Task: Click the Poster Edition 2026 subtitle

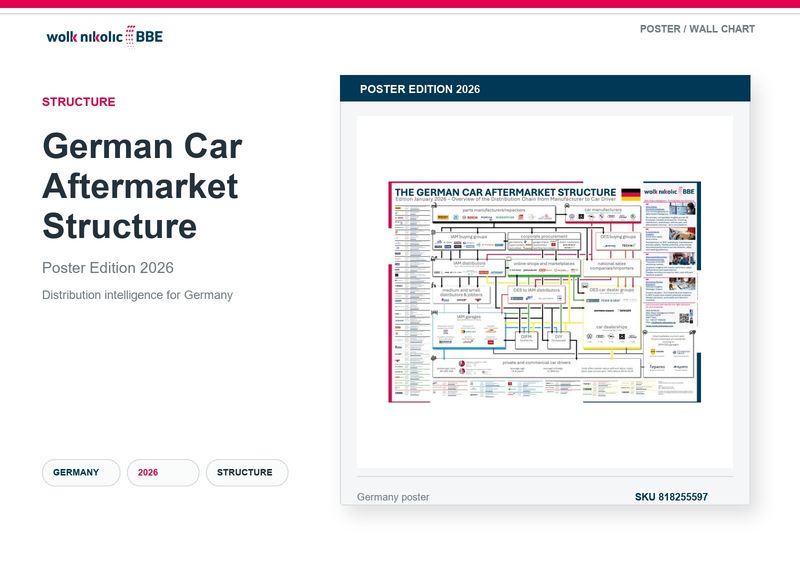Action: 108,268
